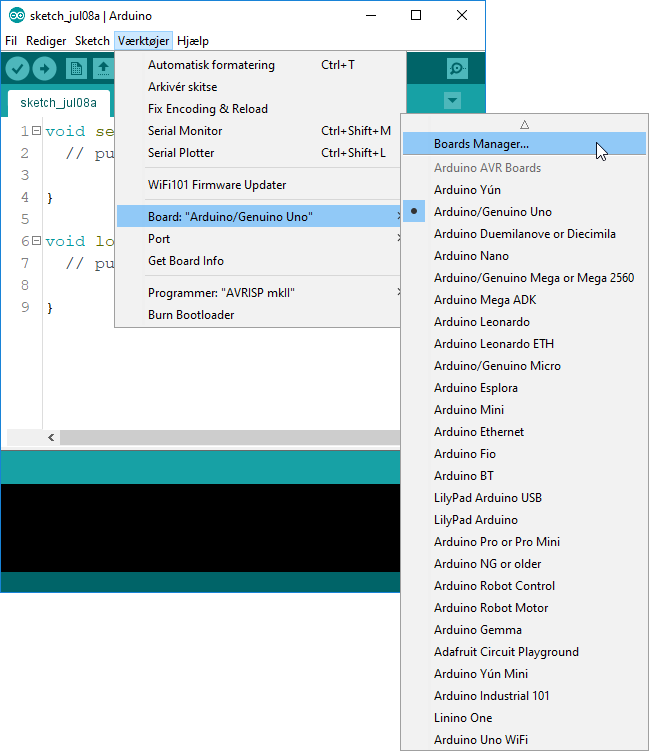This screenshot has width=649, height=751.
Task: Collapse the void setup fold marker
Action: click(35, 131)
